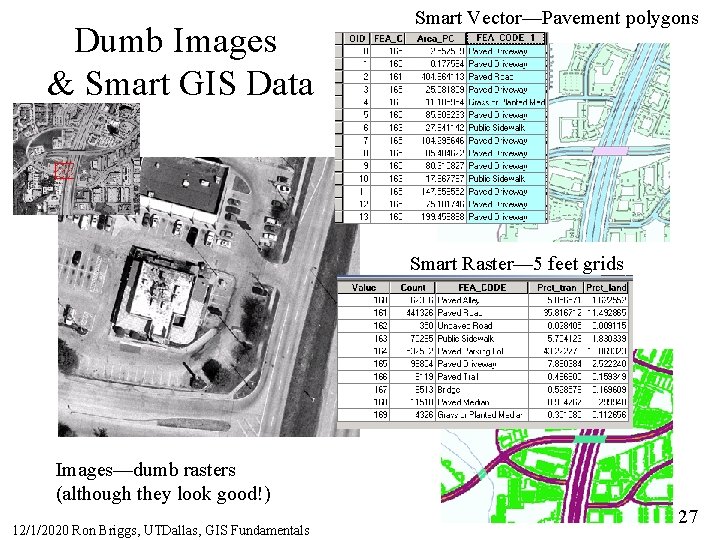The height and width of the screenshot is (540, 720).
Task: Click the "Smart Raster—5 feet grids" heading
Action: (x=517, y=264)
